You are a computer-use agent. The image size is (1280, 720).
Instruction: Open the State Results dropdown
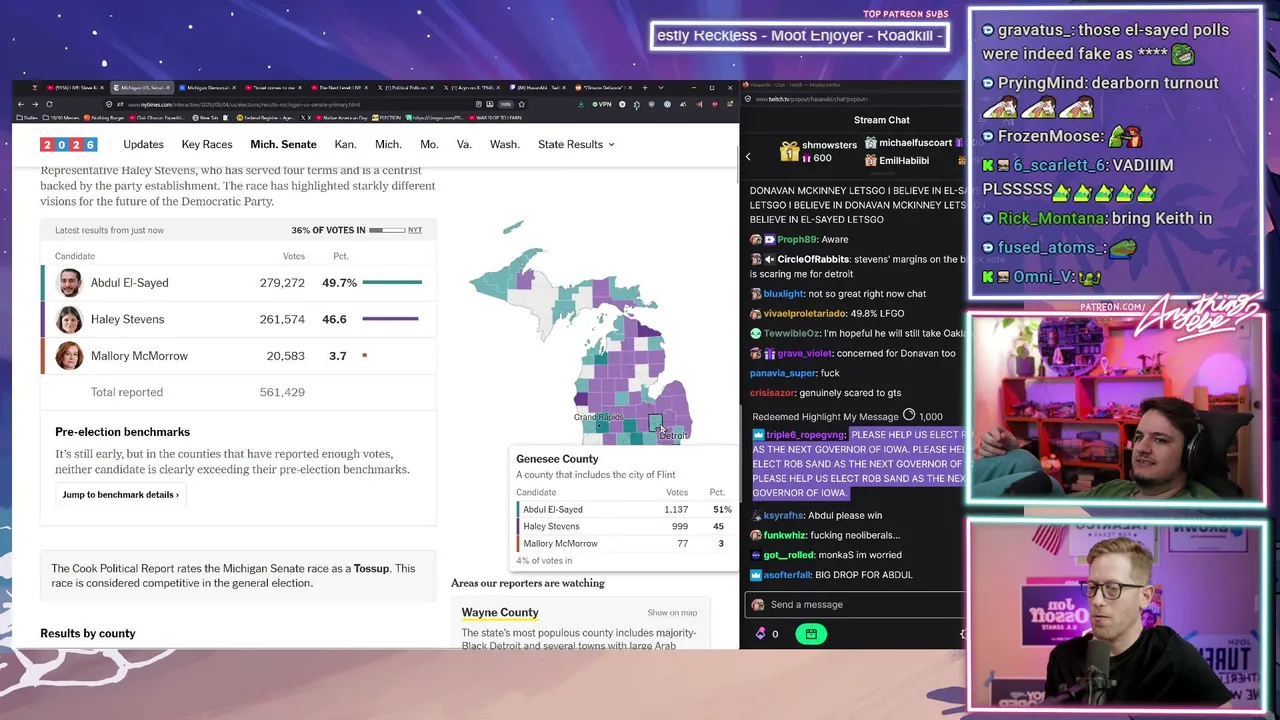click(x=576, y=144)
